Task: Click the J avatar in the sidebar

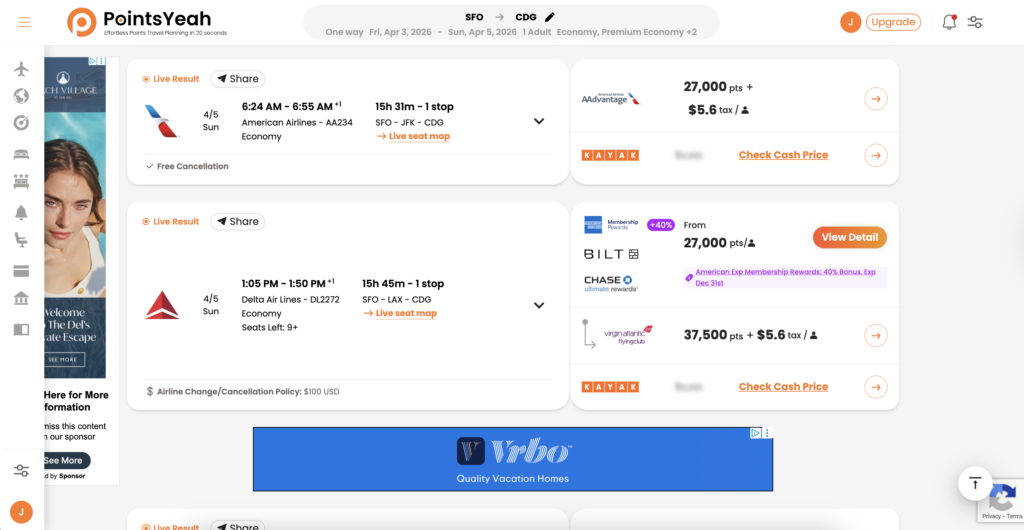Action: tap(21, 512)
